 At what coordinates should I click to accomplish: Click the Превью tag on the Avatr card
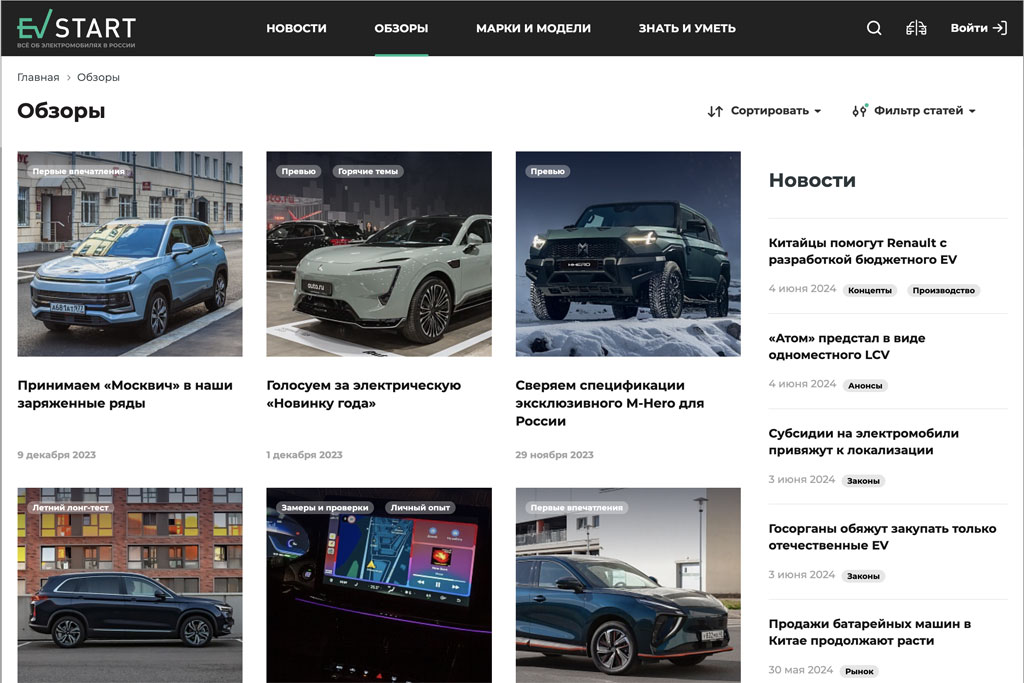point(298,171)
